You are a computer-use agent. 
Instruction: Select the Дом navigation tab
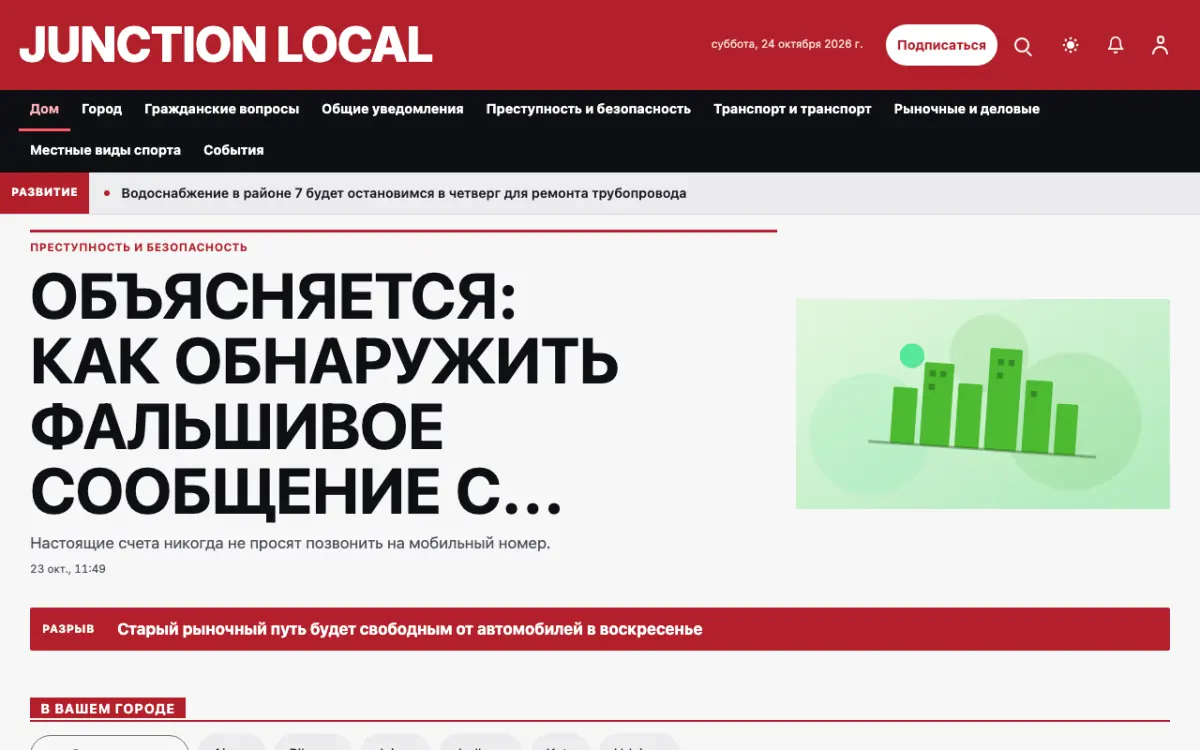44,109
